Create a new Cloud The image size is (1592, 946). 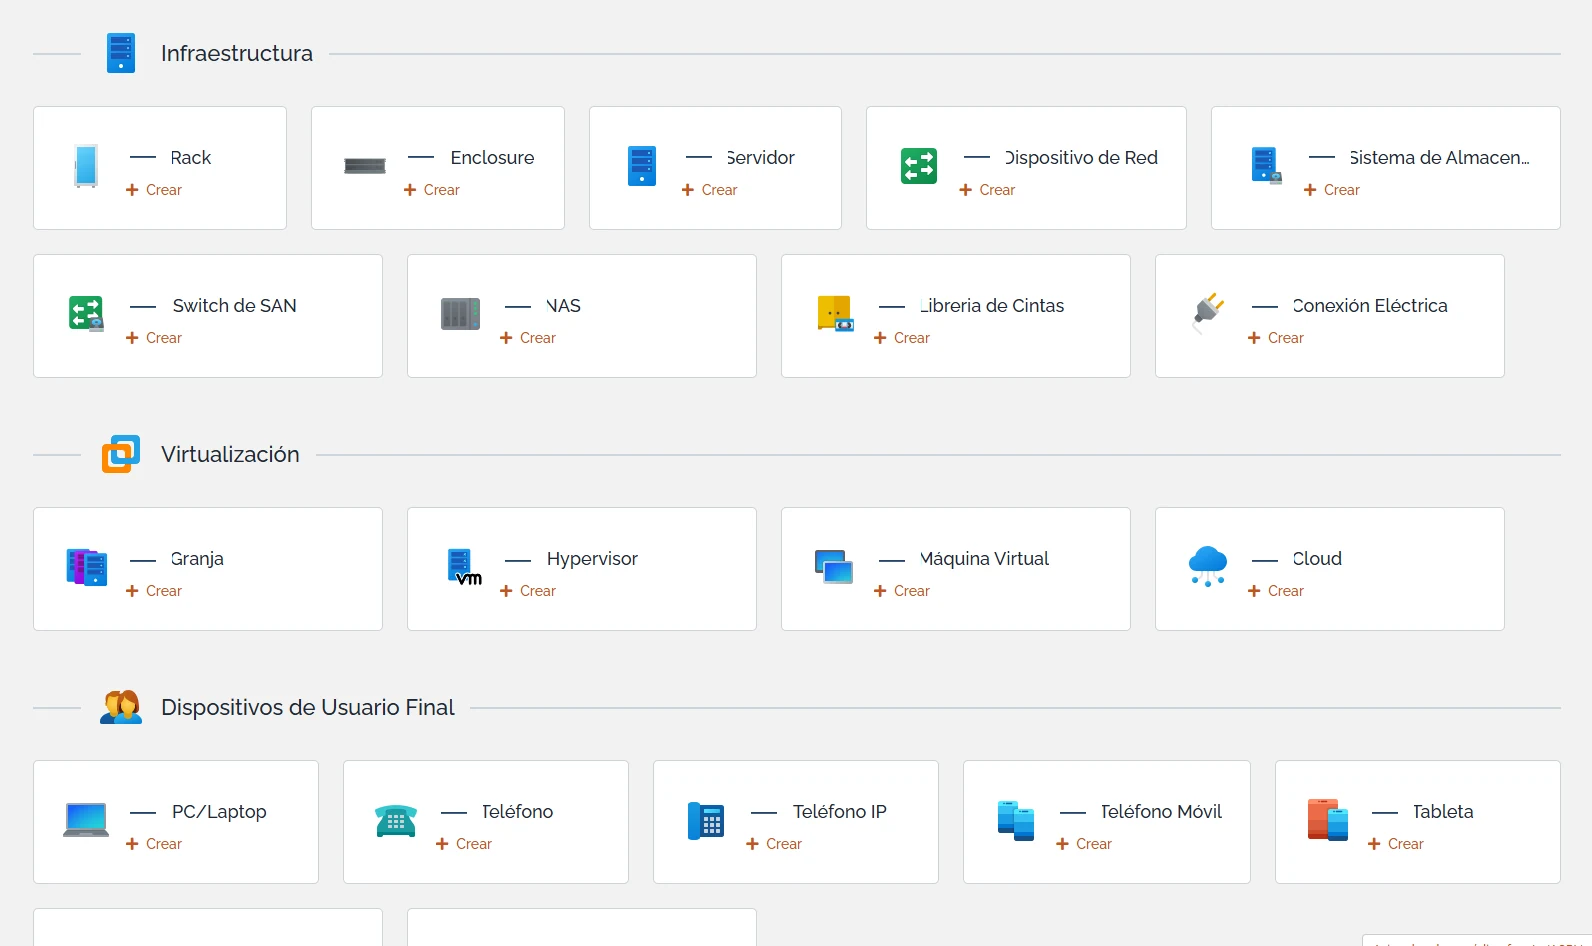(x=1276, y=591)
